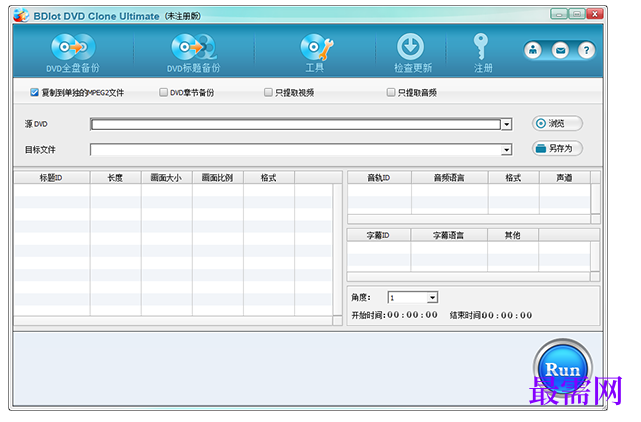Click title table horizontal scrollbar

click(x=173, y=321)
